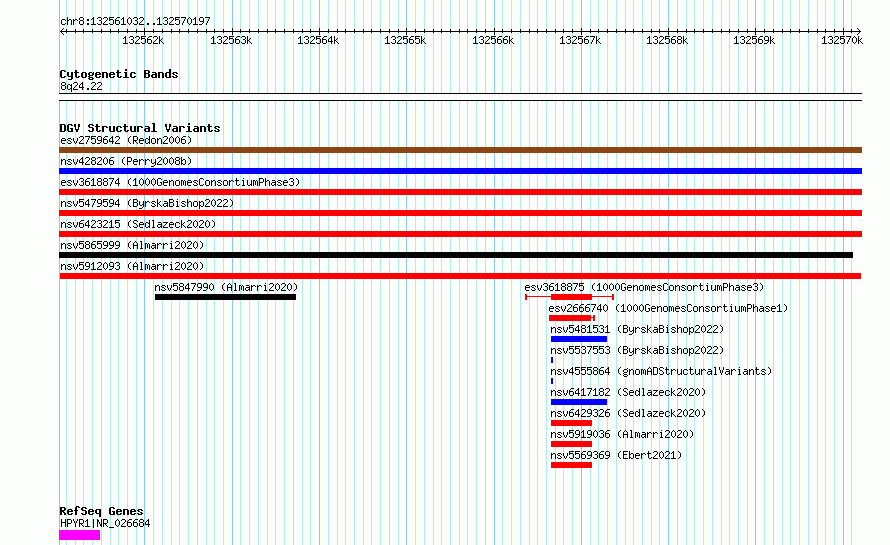Image resolution: width=890 pixels, height=545 pixels.
Task: Open nsv5537553 (ByrskaBishop2022) label
Action: point(637,350)
